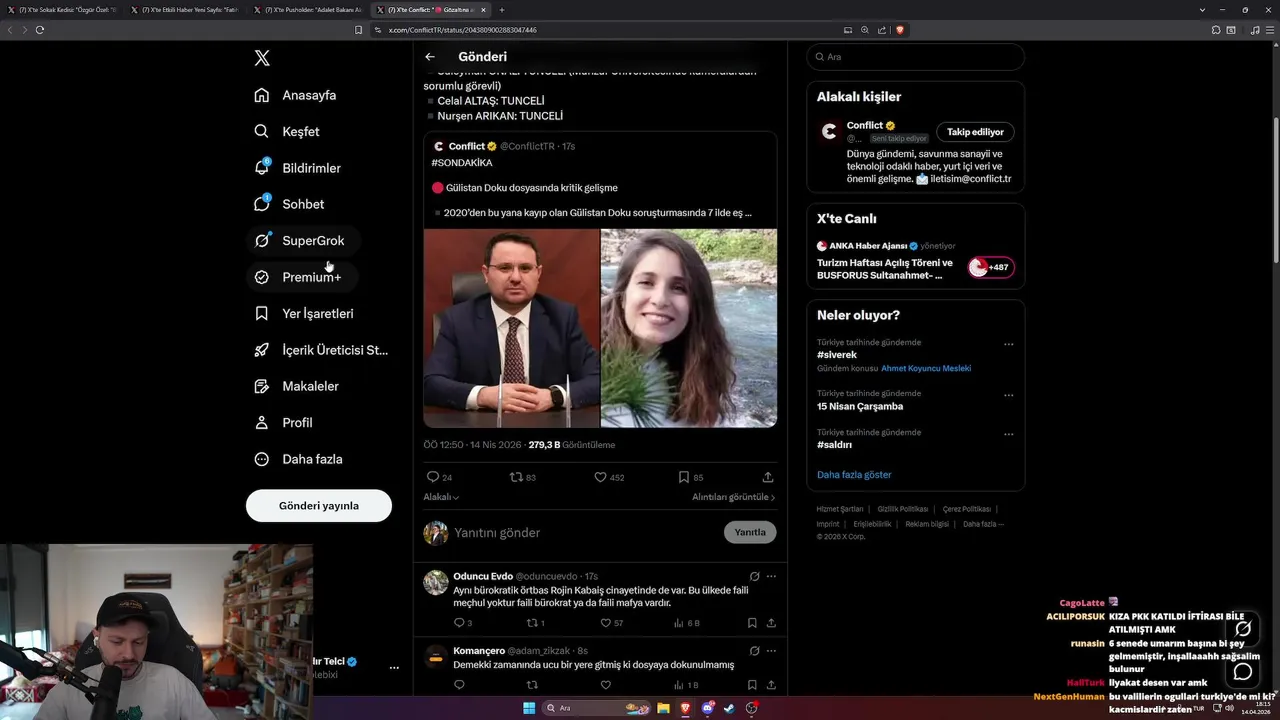Share Oduncu Evdo's reply
This screenshot has height=720, width=1280.
(x=771, y=623)
